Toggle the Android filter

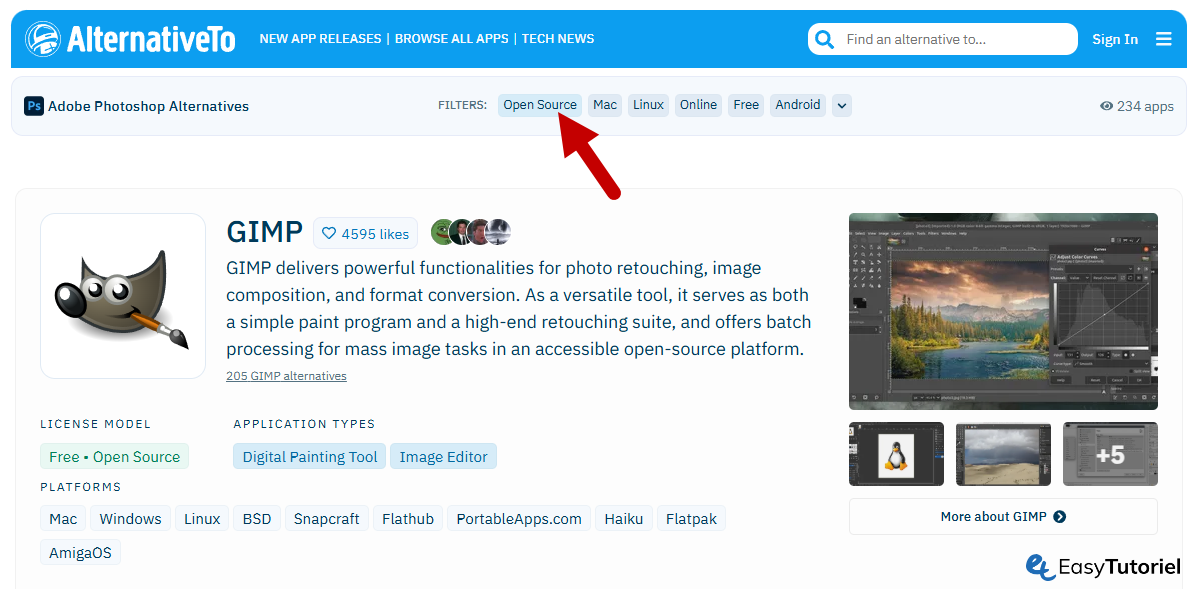click(x=798, y=105)
